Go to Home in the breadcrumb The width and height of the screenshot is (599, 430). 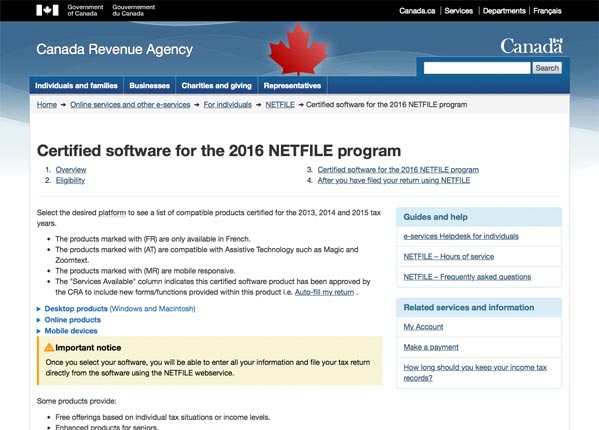point(47,105)
